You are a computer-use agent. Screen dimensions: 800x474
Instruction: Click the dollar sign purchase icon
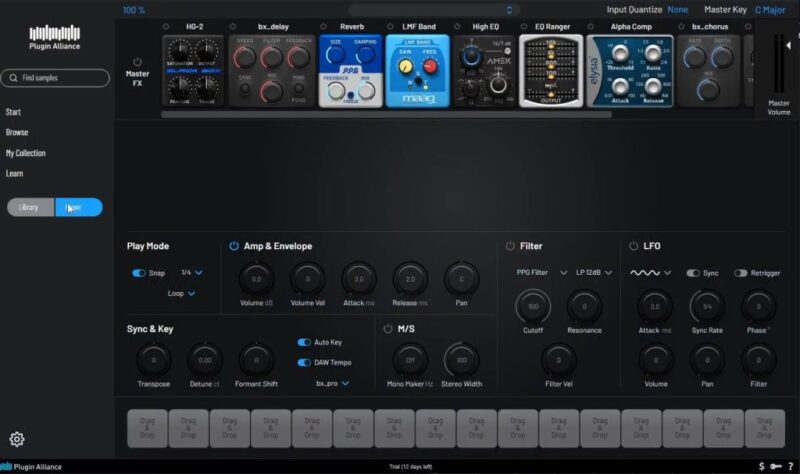coord(762,466)
